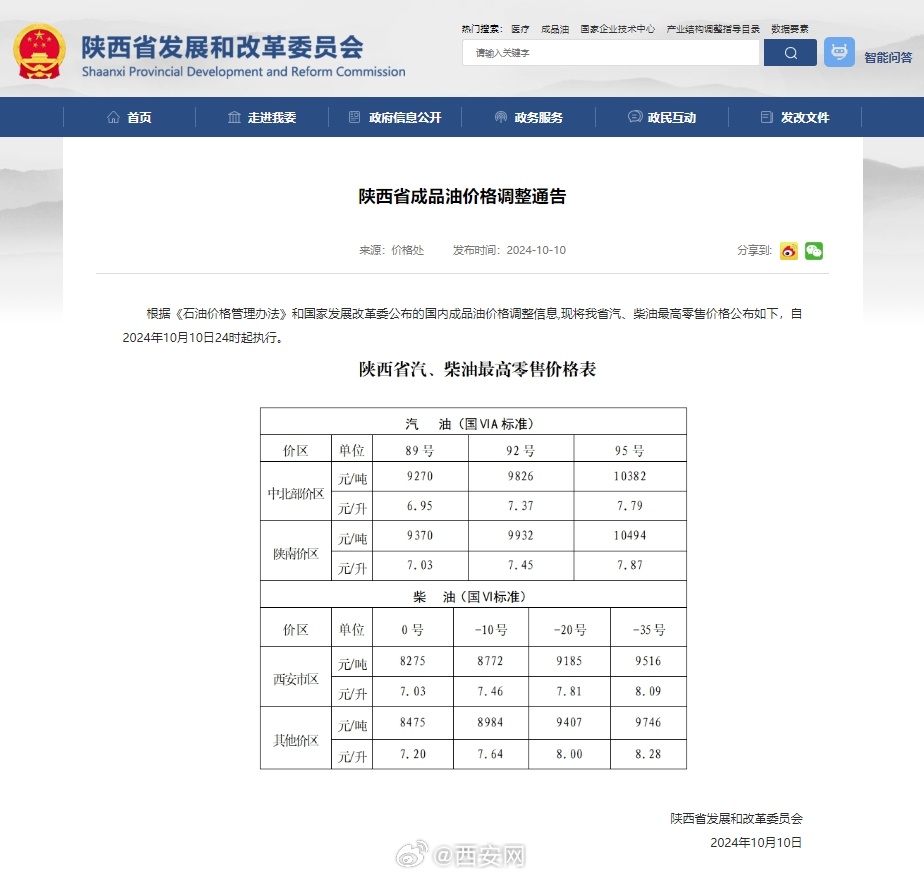Viewport: 924px width, 877px height.
Task: Click the 中北部价区 row label
Action: pyautogui.click(x=296, y=493)
